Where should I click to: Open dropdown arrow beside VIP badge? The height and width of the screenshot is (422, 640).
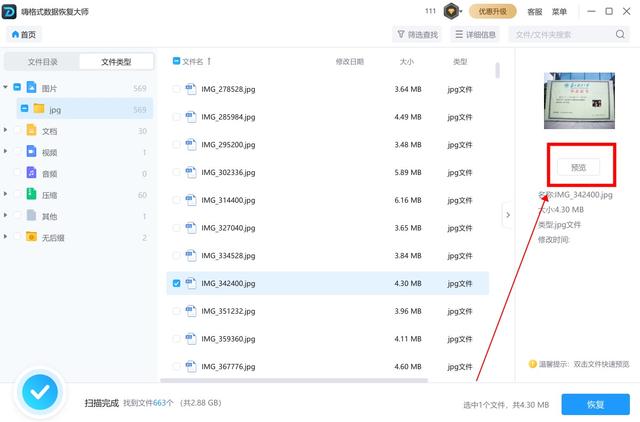[x=461, y=12]
